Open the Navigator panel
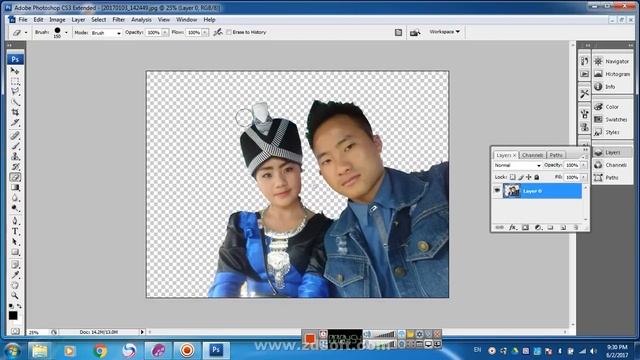 tap(612, 61)
